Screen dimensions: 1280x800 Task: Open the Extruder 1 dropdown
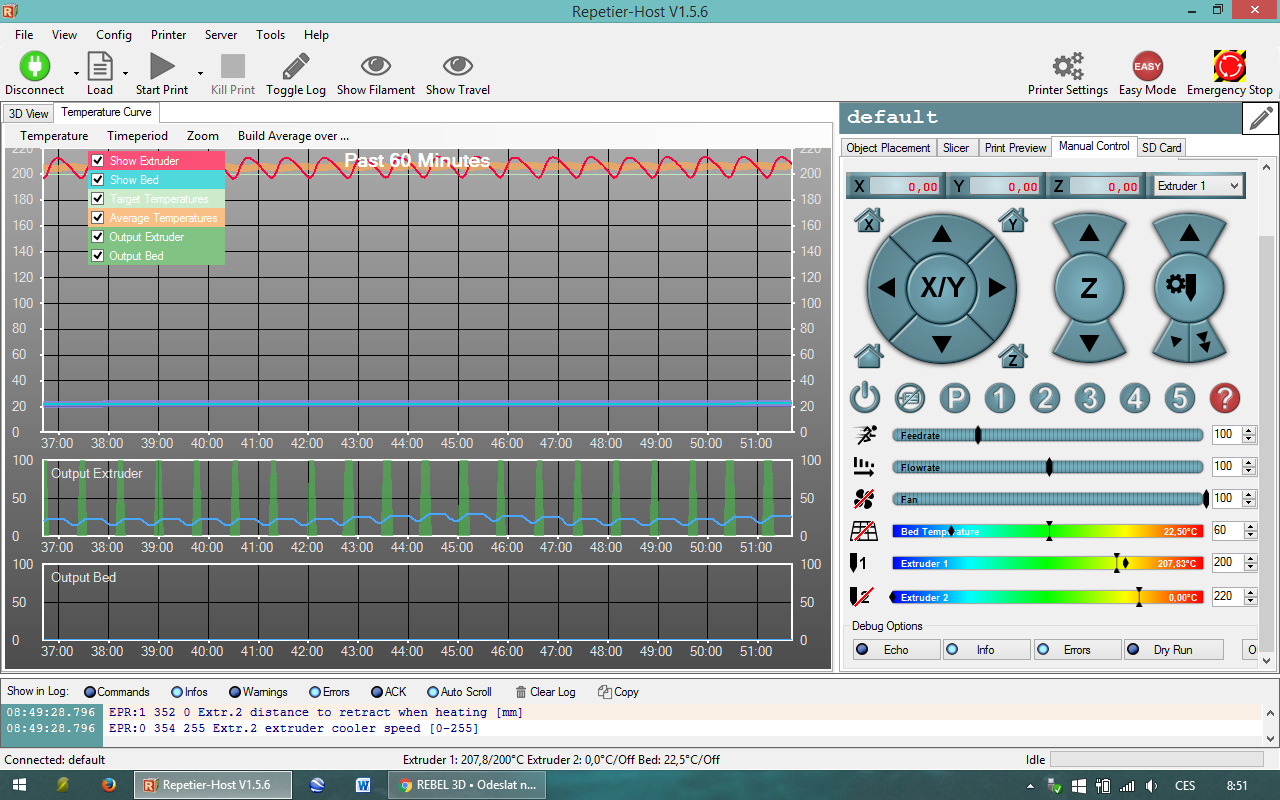[1197, 186]
